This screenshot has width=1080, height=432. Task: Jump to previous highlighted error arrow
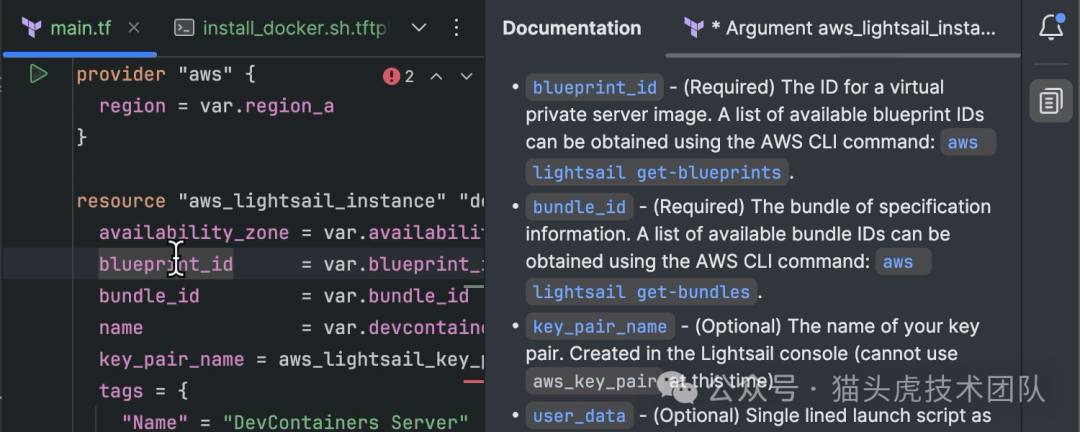[438, 76]
